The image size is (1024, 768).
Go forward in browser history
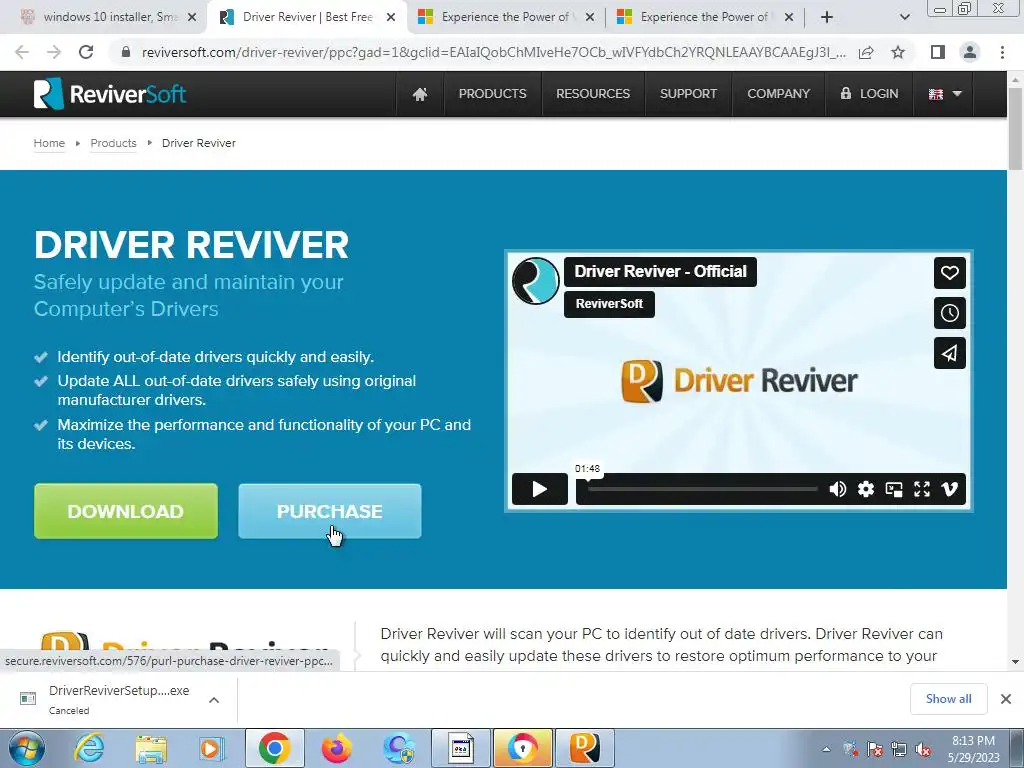point(54,52)
